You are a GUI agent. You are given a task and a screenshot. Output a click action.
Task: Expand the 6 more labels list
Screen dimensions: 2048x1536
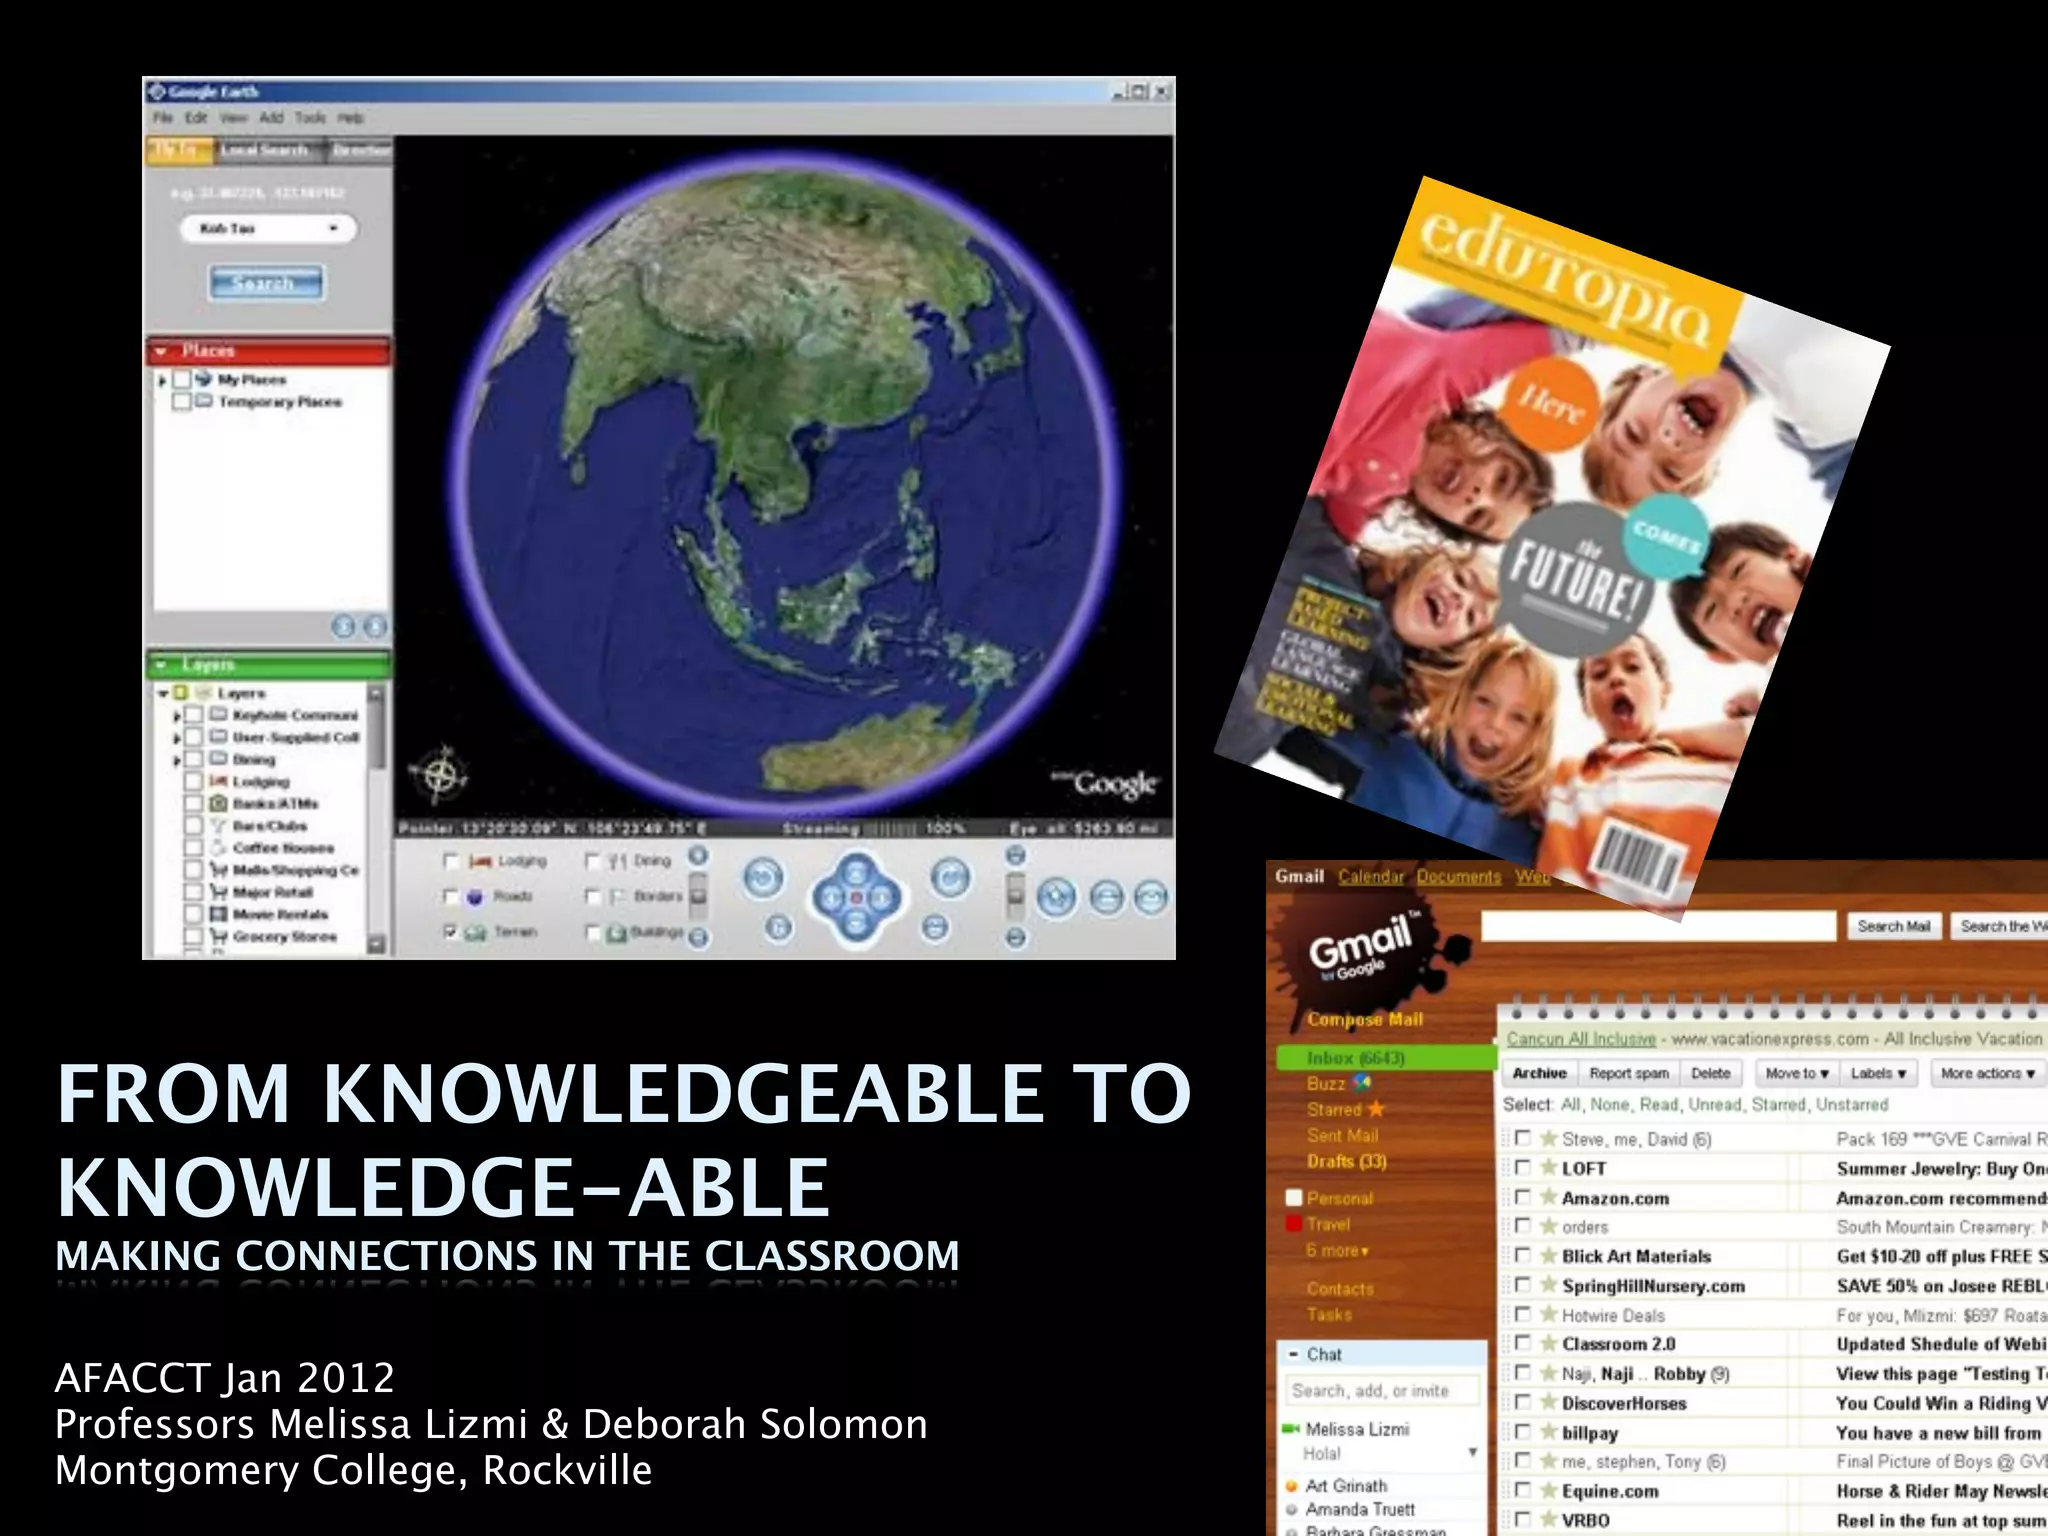click(x=1337, y=1251)
